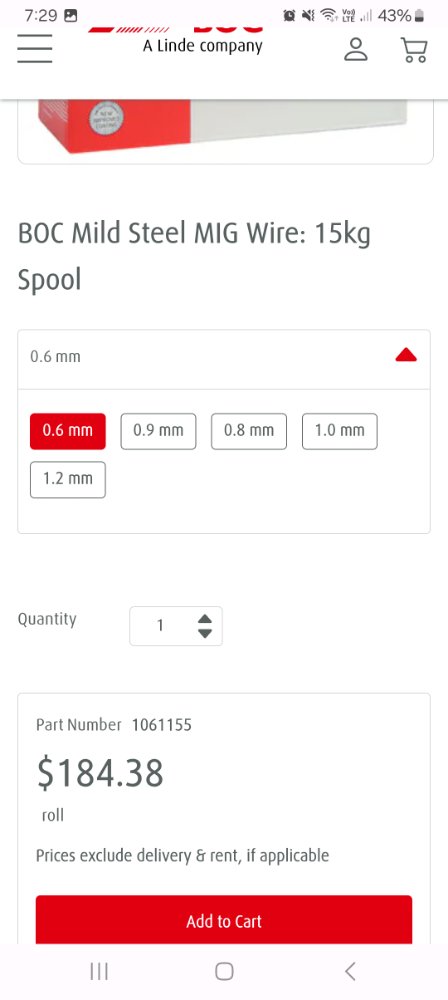Select the 0.9 mm wire size

(x=158, y=431)
